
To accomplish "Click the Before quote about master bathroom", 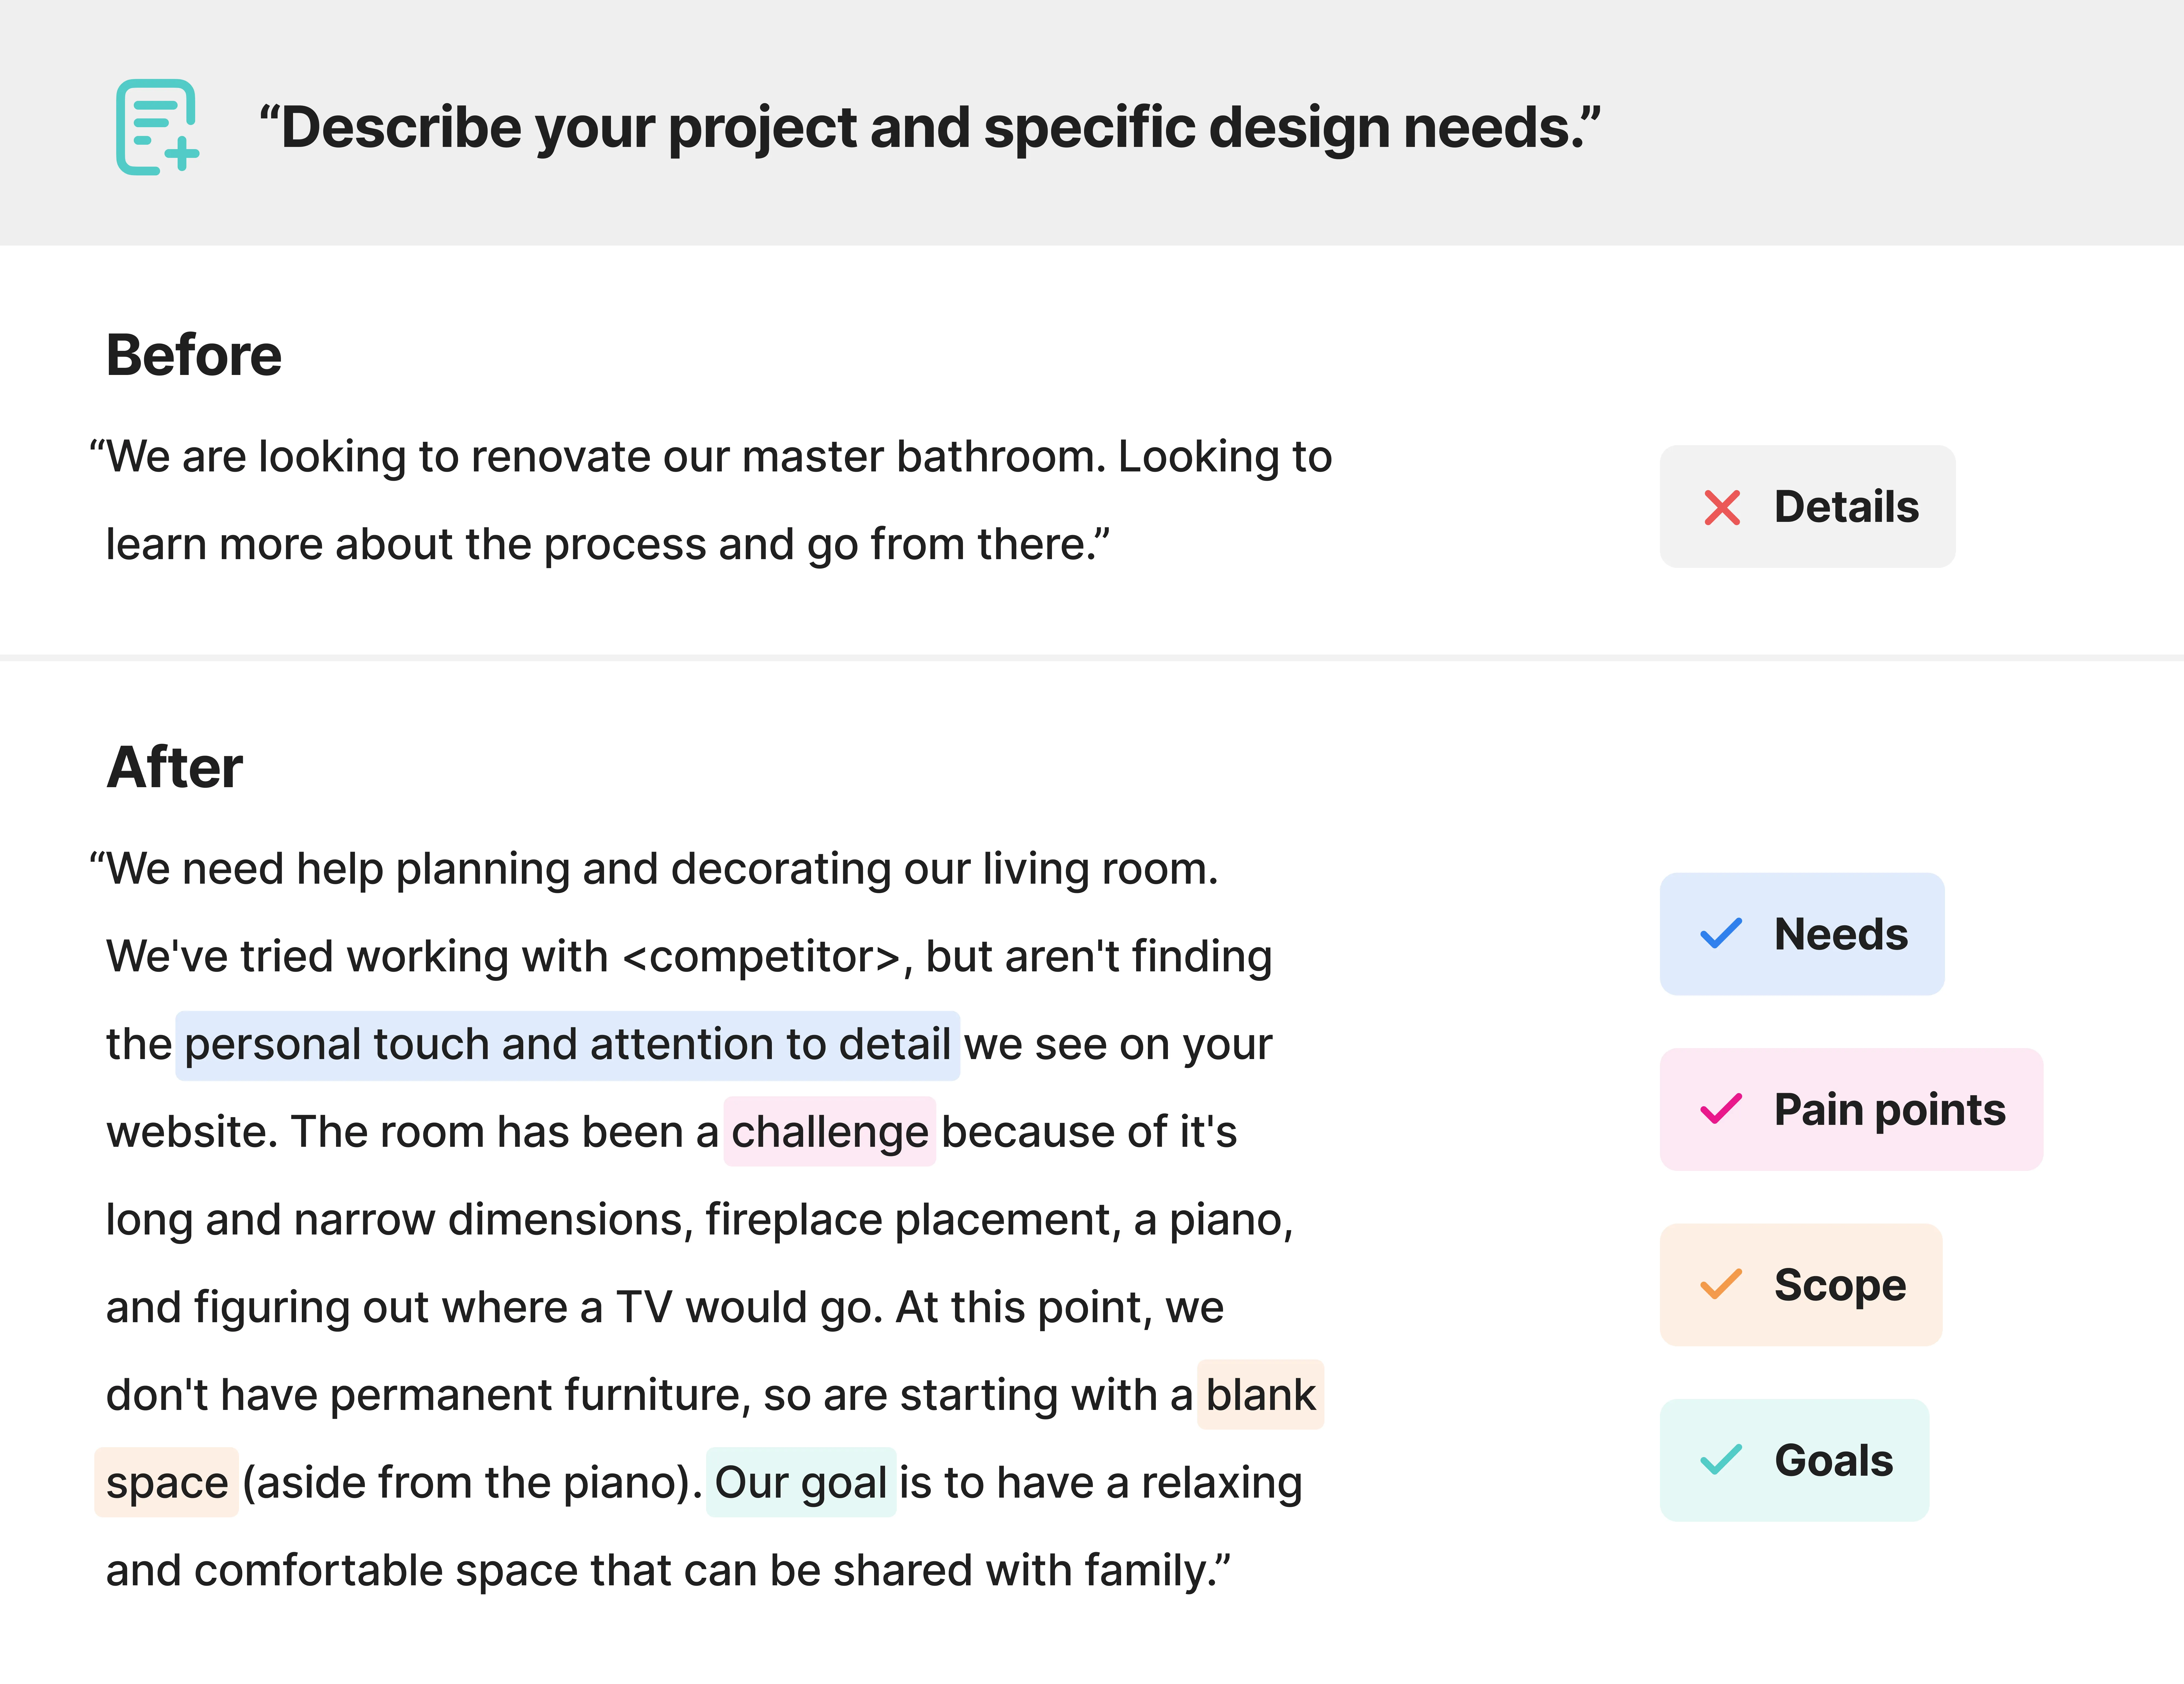I will coord(710,500).
